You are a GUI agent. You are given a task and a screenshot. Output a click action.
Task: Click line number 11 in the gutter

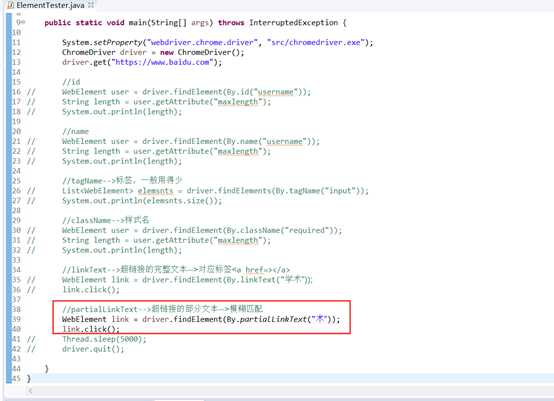point(17,42)
